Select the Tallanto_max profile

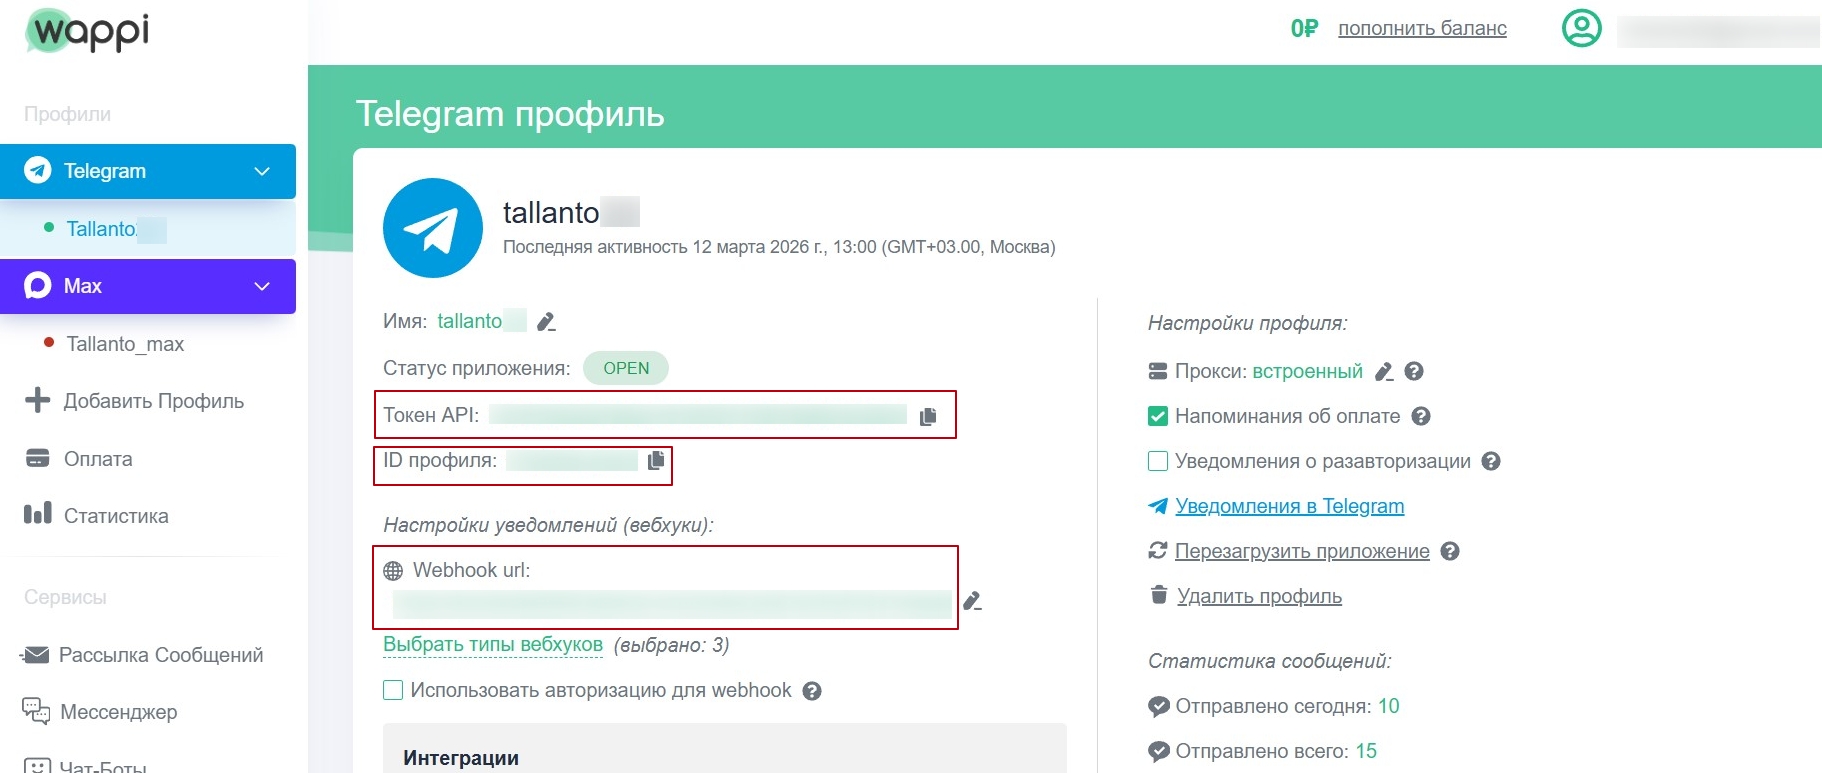click(125, 344)
